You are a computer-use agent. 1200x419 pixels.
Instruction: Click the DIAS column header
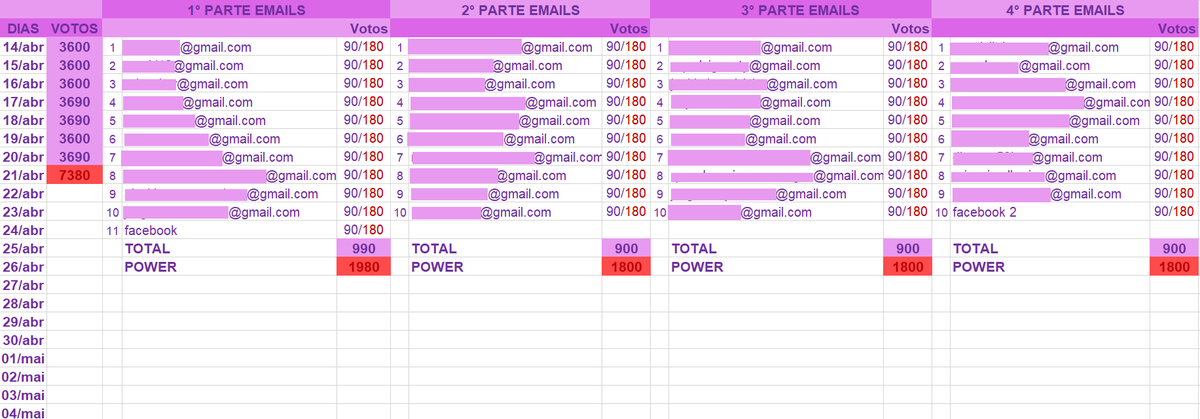click(x=23, y=29)
